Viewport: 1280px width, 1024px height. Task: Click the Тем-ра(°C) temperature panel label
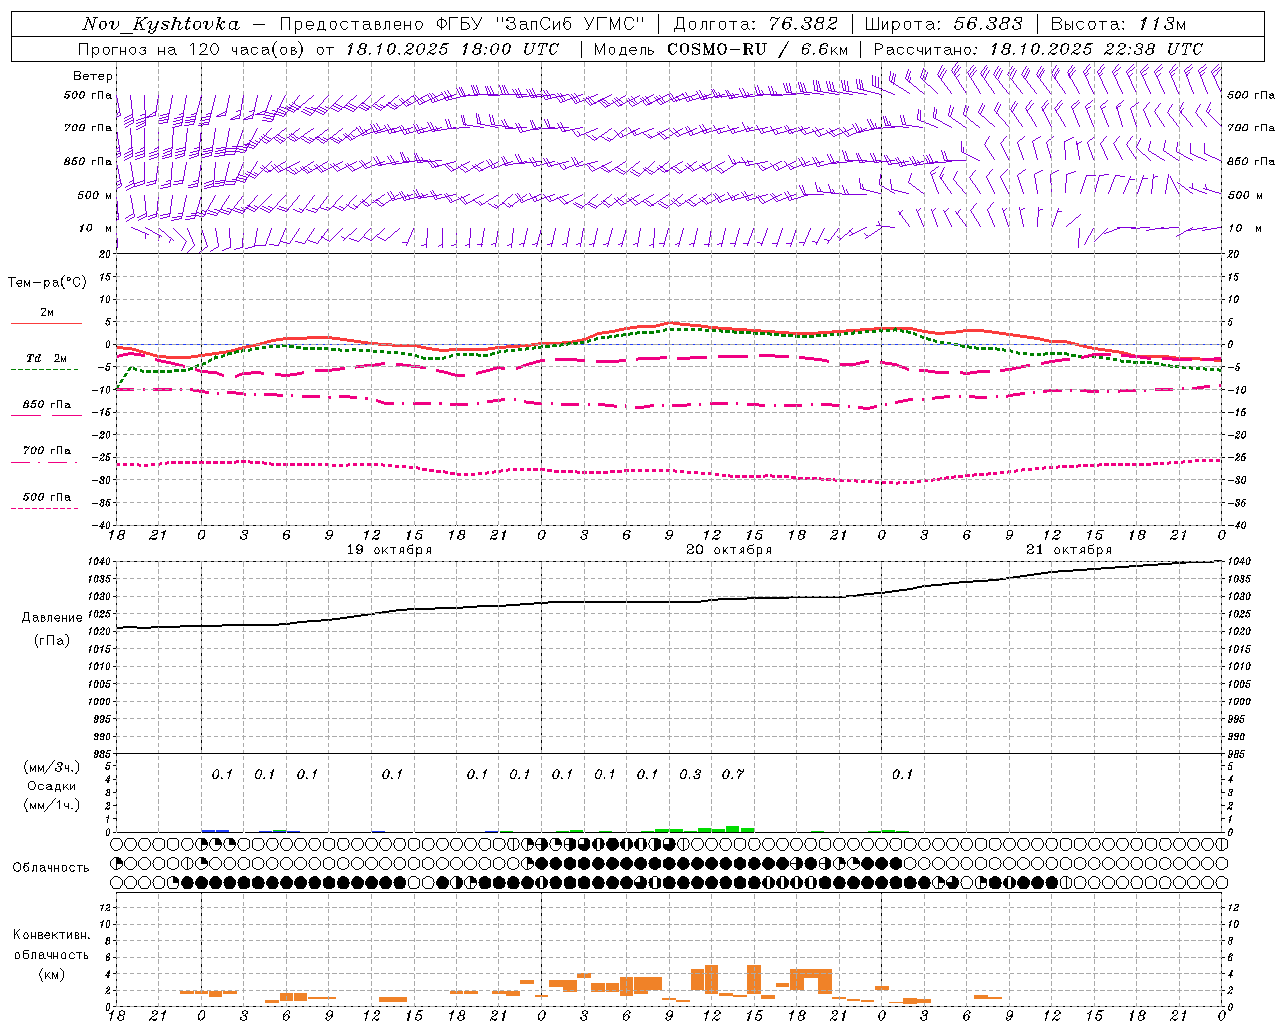click(47, 283)
